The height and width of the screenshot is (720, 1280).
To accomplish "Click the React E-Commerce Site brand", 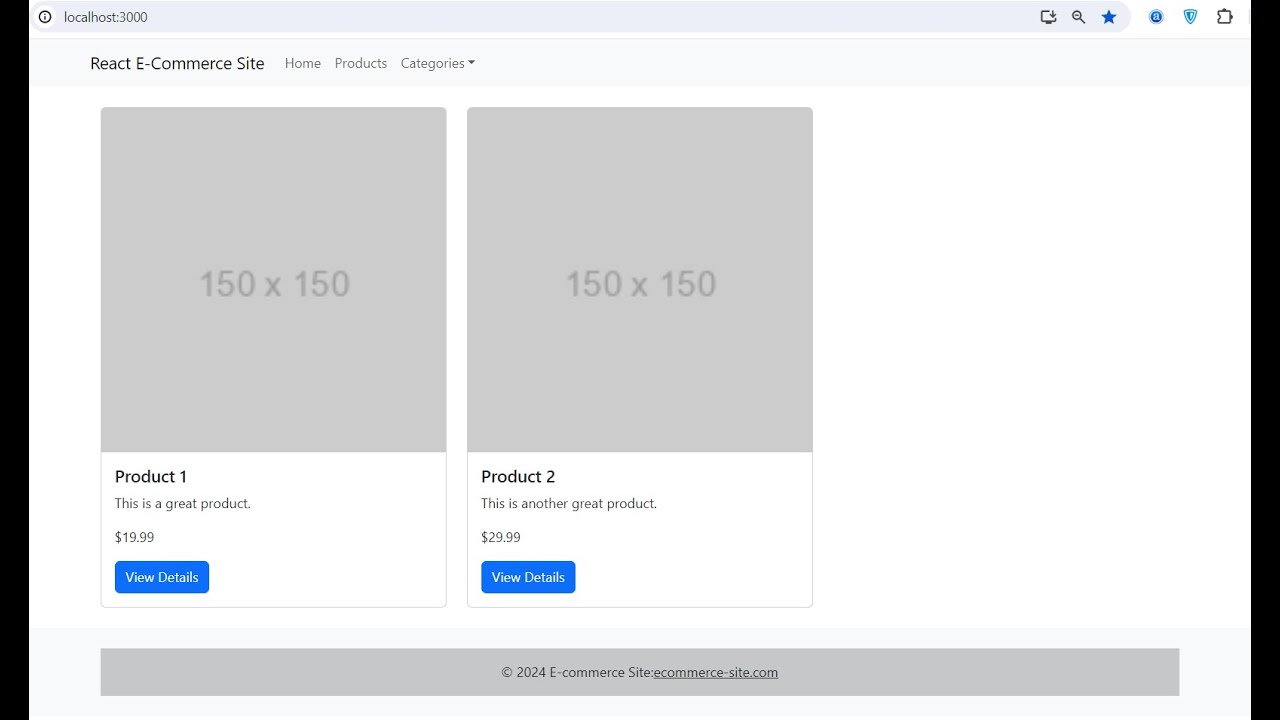I will pos(177,63).
